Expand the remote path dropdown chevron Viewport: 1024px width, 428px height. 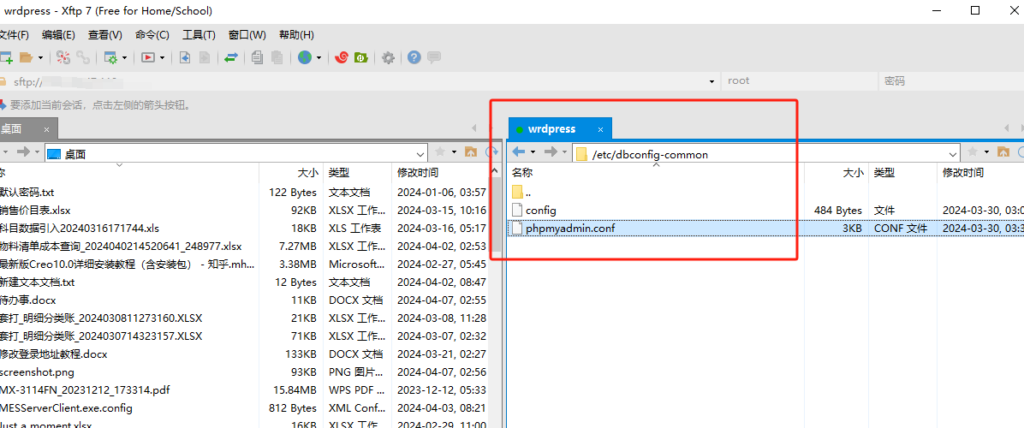coord(952,155)
